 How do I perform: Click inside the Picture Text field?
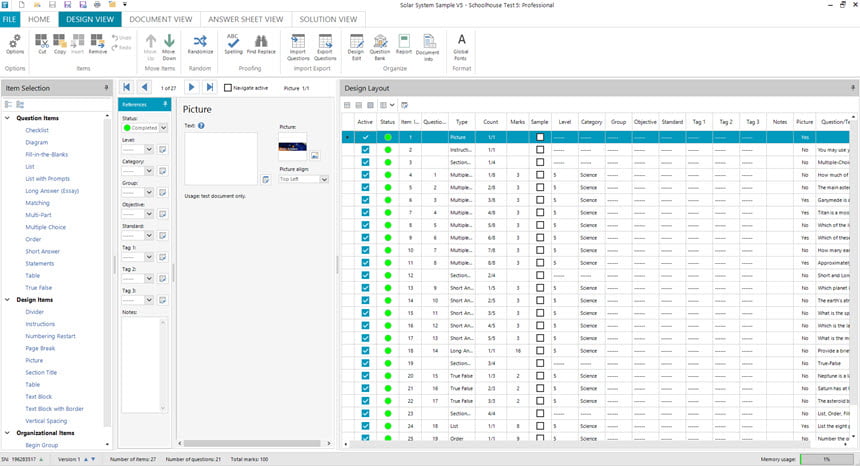coord(221,158)
